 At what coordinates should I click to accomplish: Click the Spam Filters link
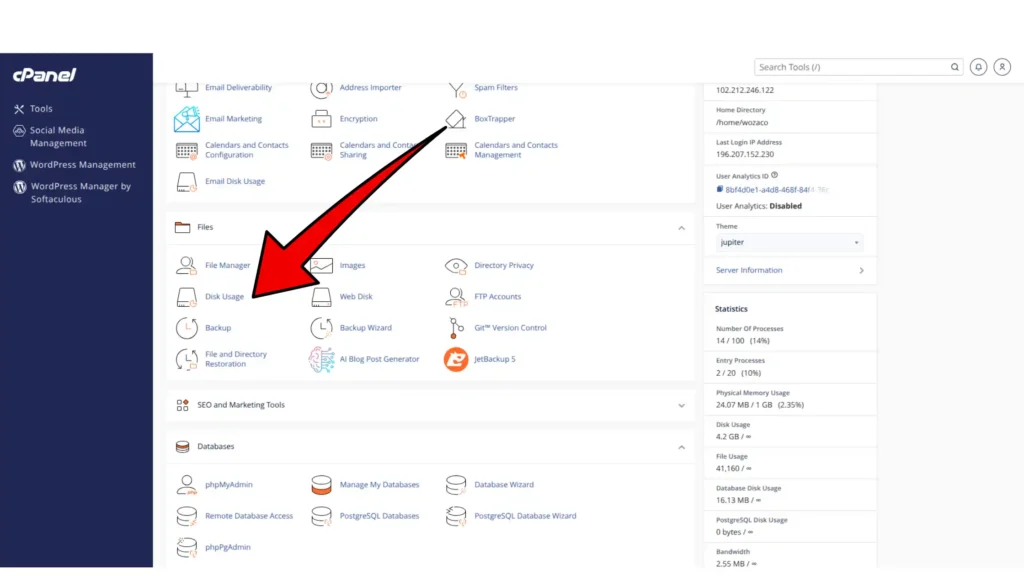[496, 88]
